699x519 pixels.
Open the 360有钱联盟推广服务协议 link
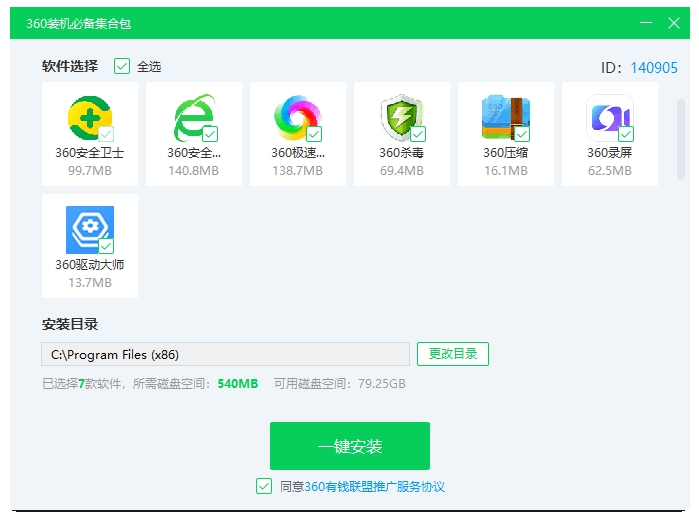click(x=374, y=486)
